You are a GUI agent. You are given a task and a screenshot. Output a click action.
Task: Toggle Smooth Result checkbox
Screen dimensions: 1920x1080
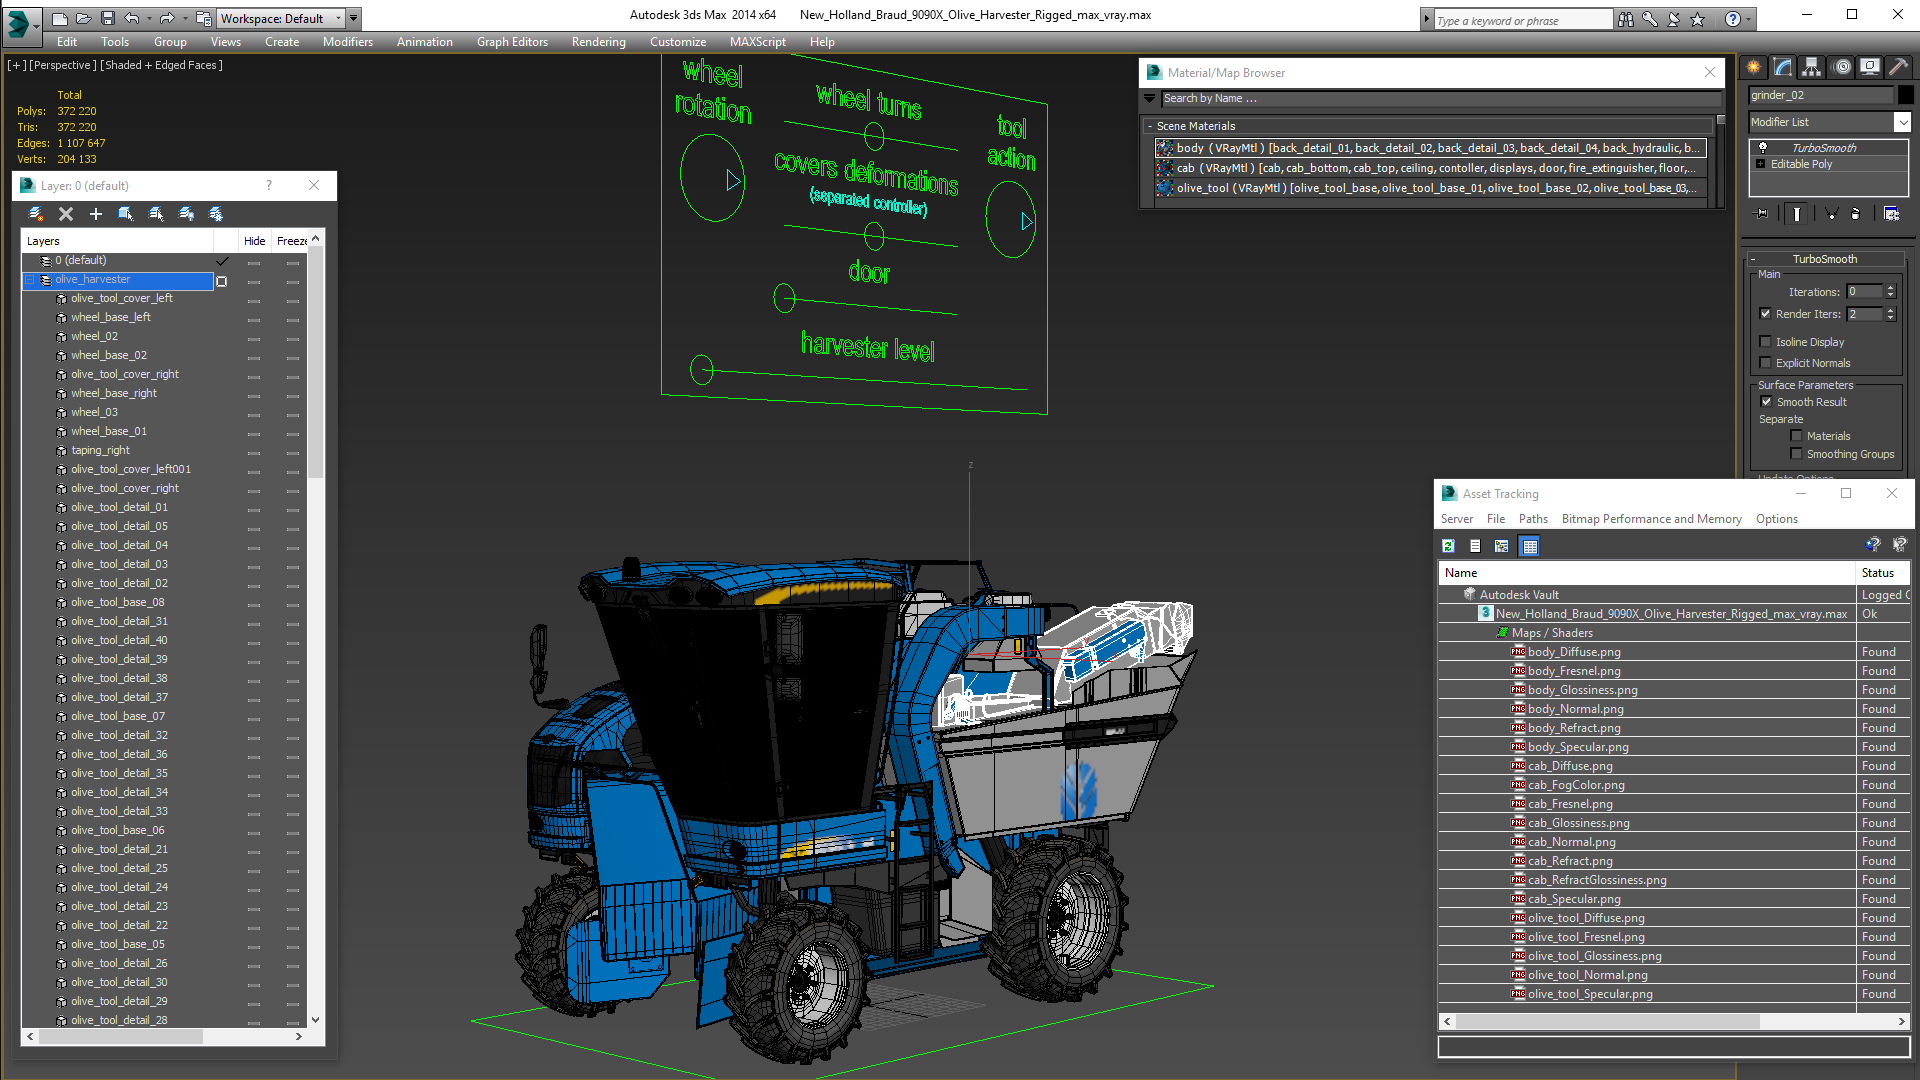click(x=1766, y=402)
